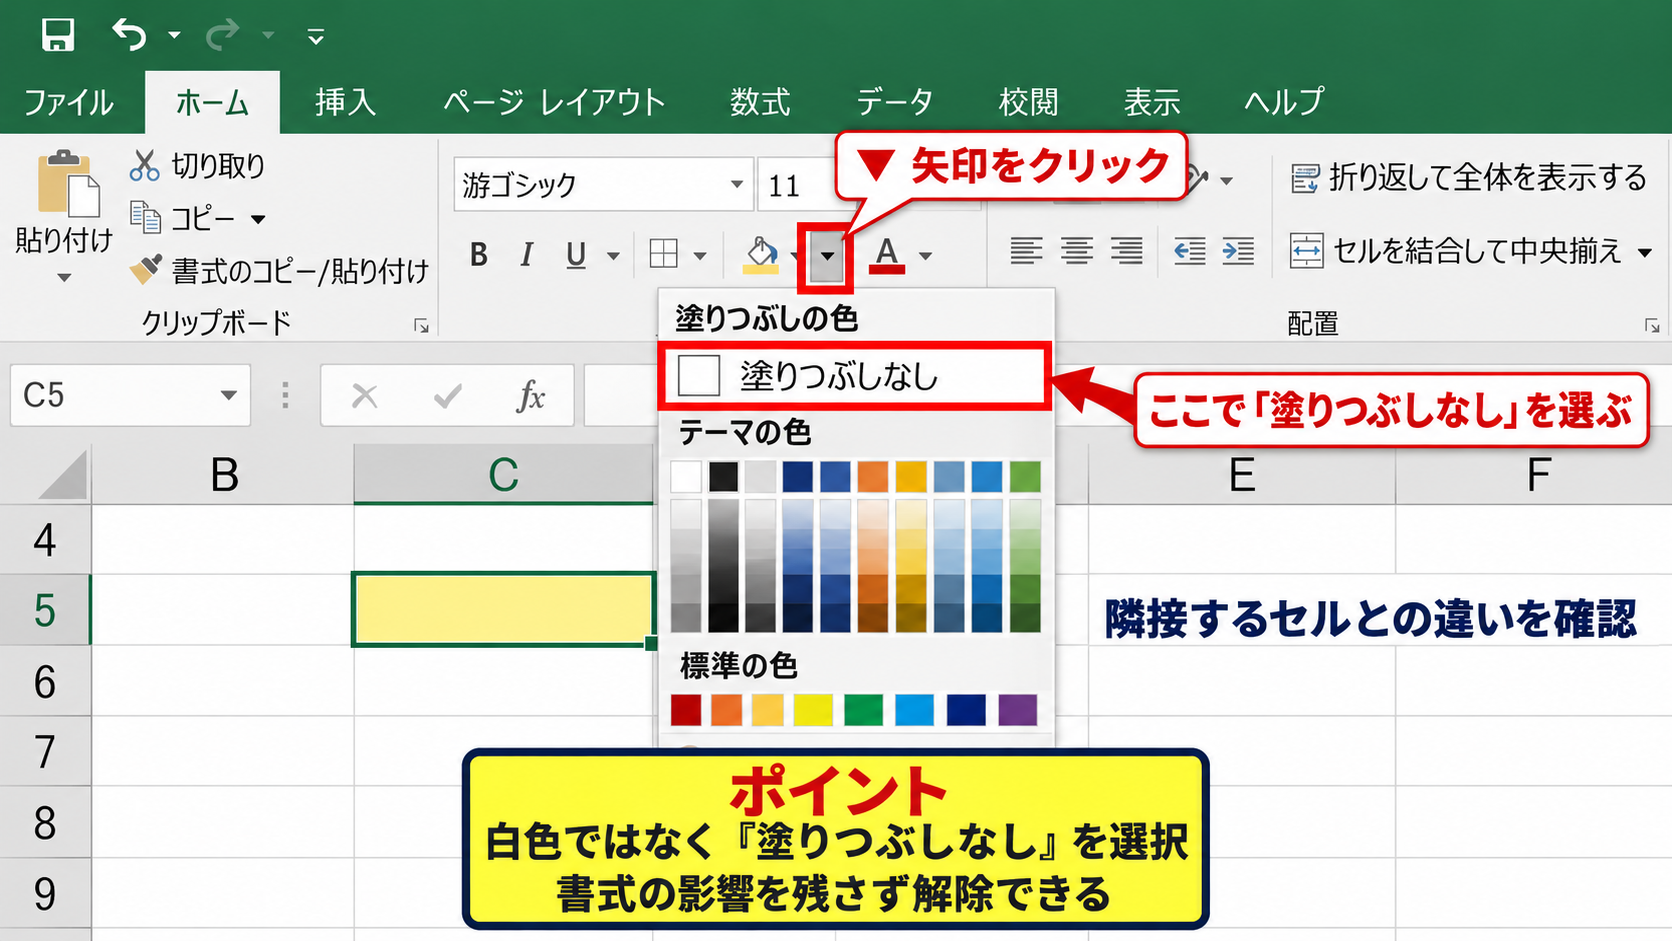Open the Fill Color dropdown arrow
The image size is (1672, 941).
[827, 256]
